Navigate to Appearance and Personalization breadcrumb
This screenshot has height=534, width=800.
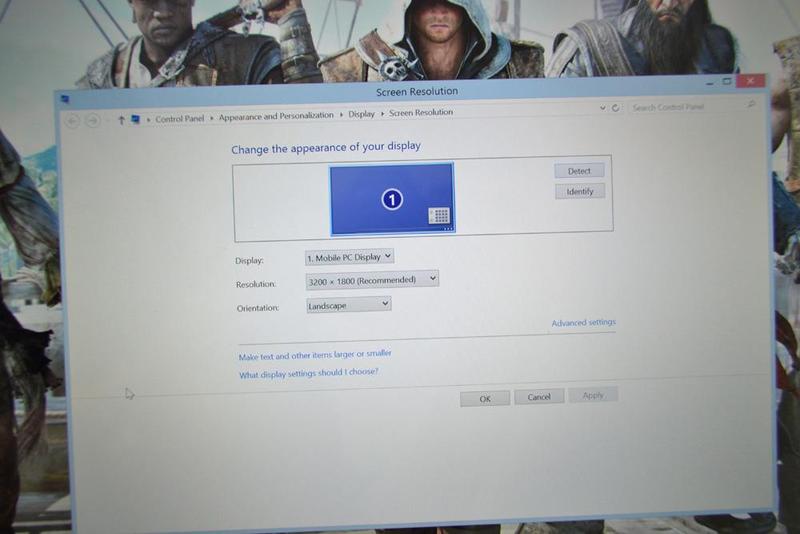pyautogui.click(x=276, y=116)
